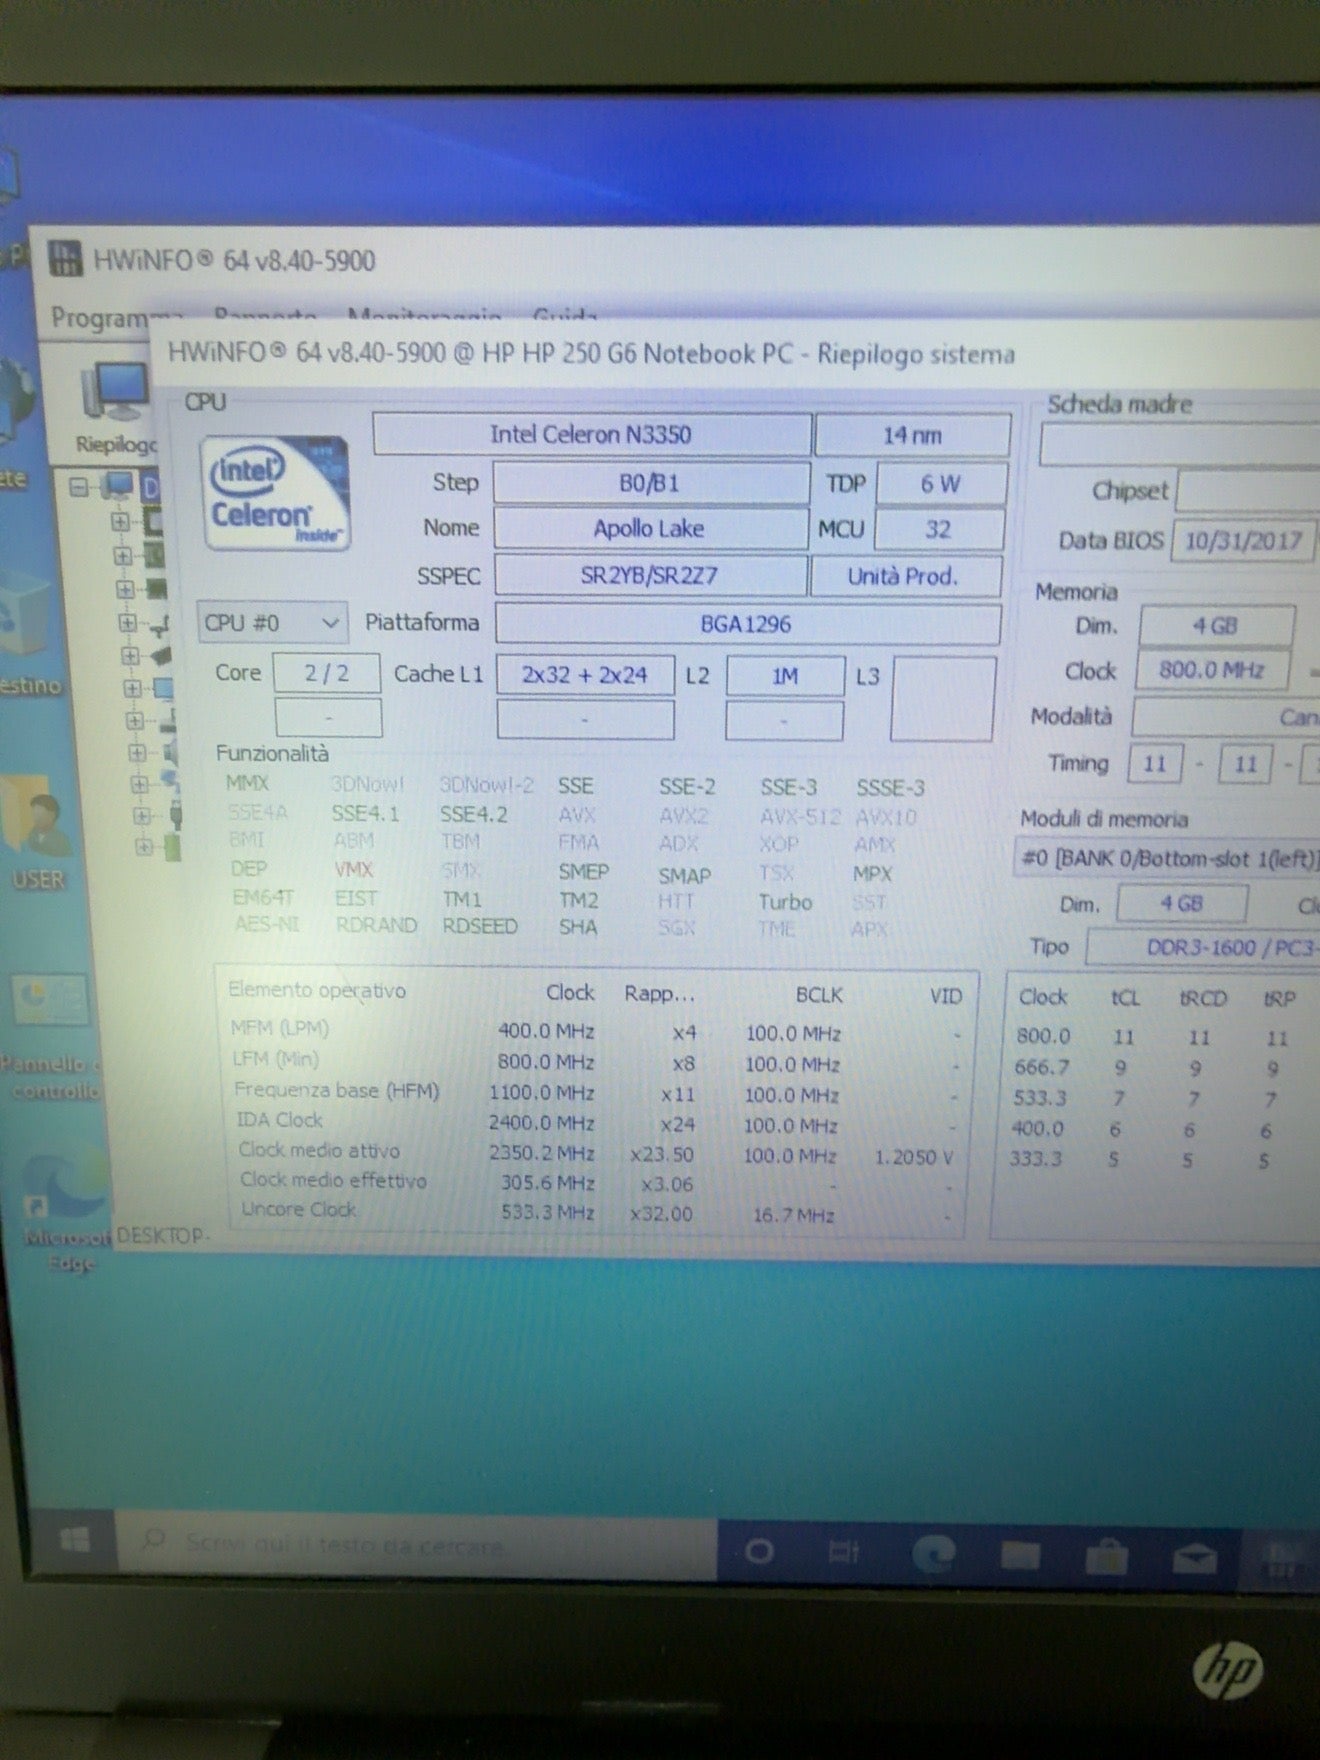Screen dimensions: 1320x1760
Task: Click the Core count 2 / 2 field
Action: click(x=327, y=673)
